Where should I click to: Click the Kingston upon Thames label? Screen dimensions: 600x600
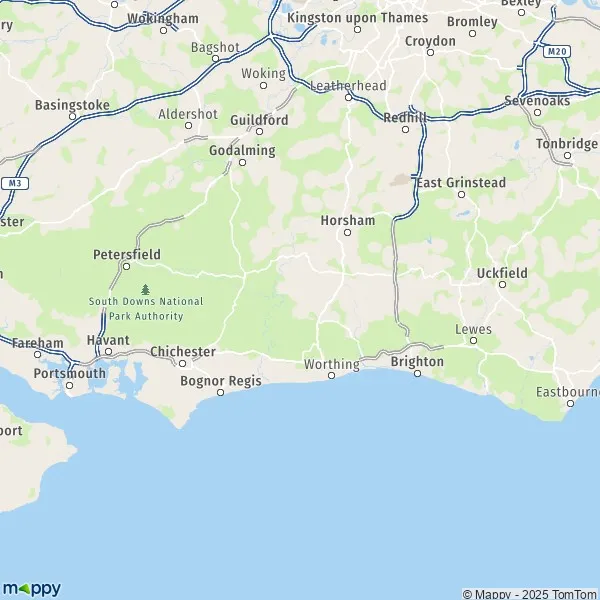[357, 18]
